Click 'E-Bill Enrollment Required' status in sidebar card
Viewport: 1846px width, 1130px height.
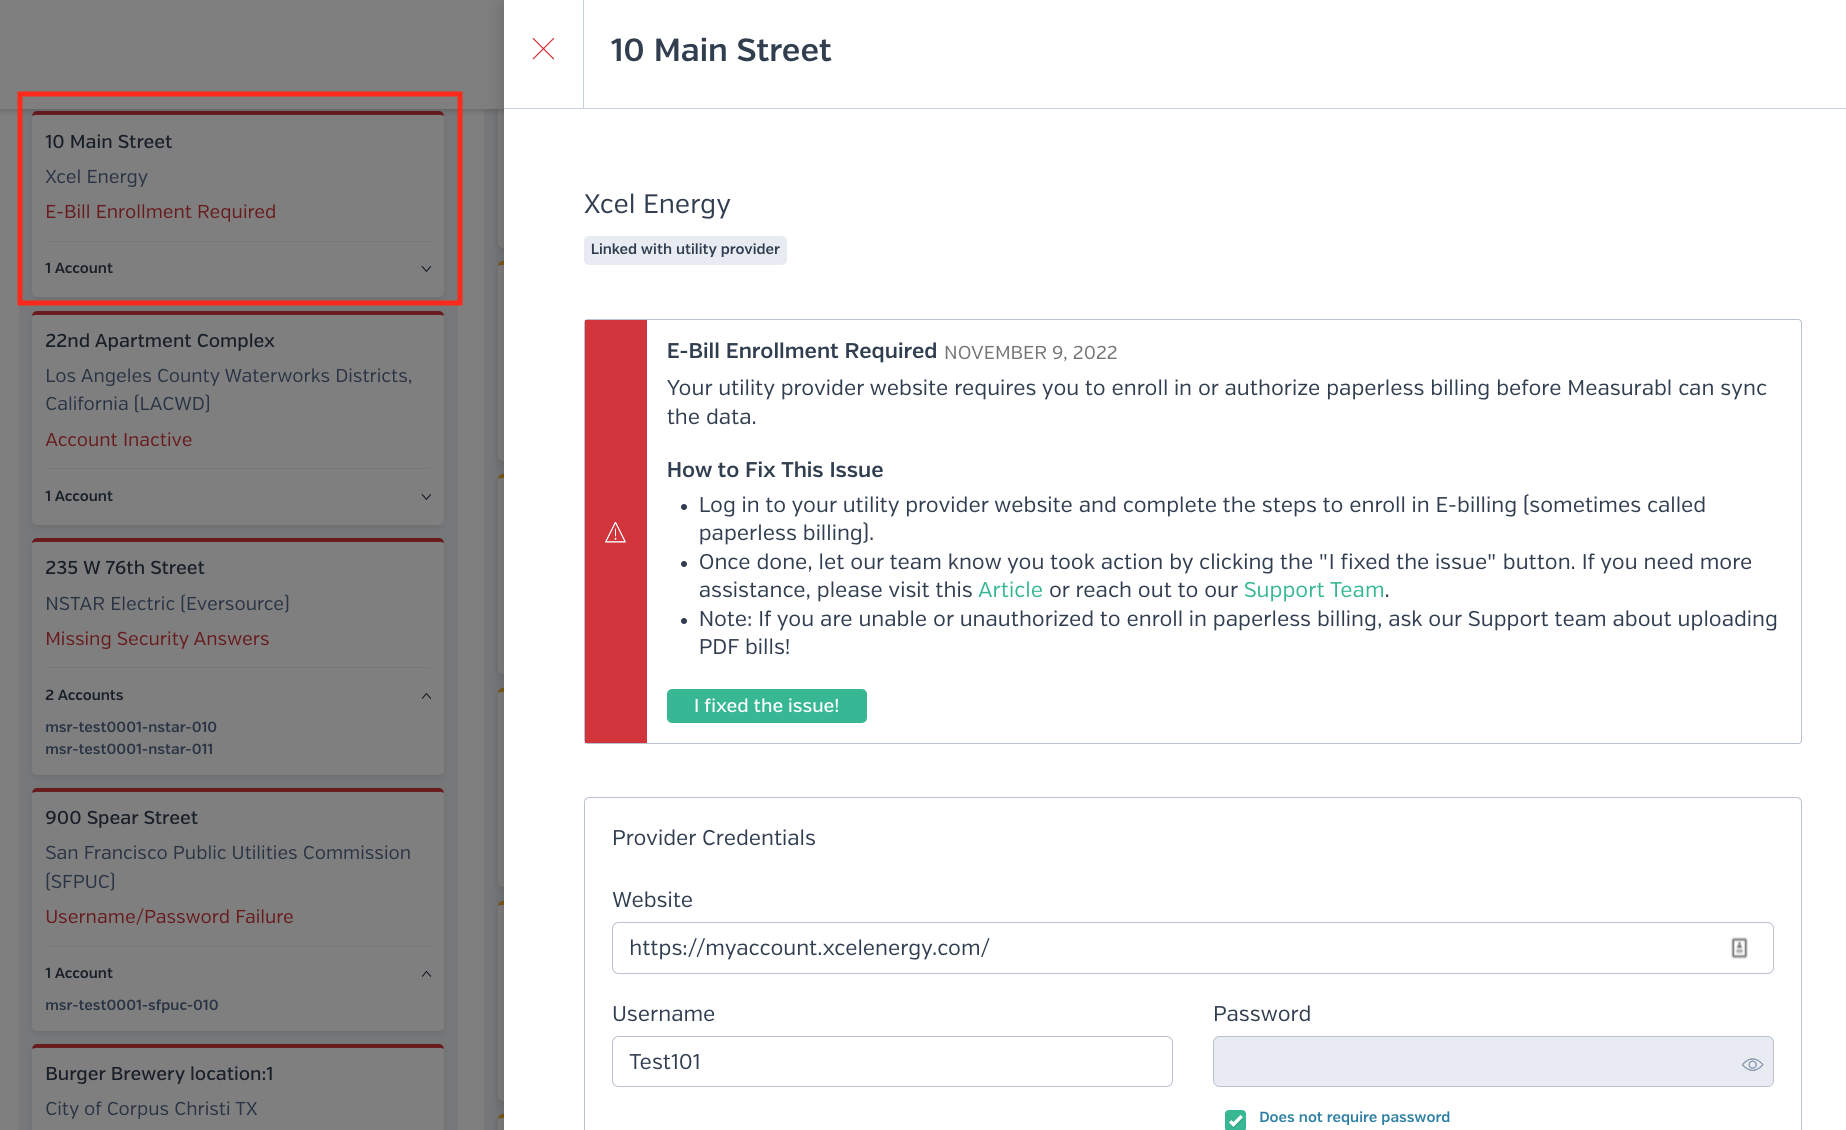point(160,212)
